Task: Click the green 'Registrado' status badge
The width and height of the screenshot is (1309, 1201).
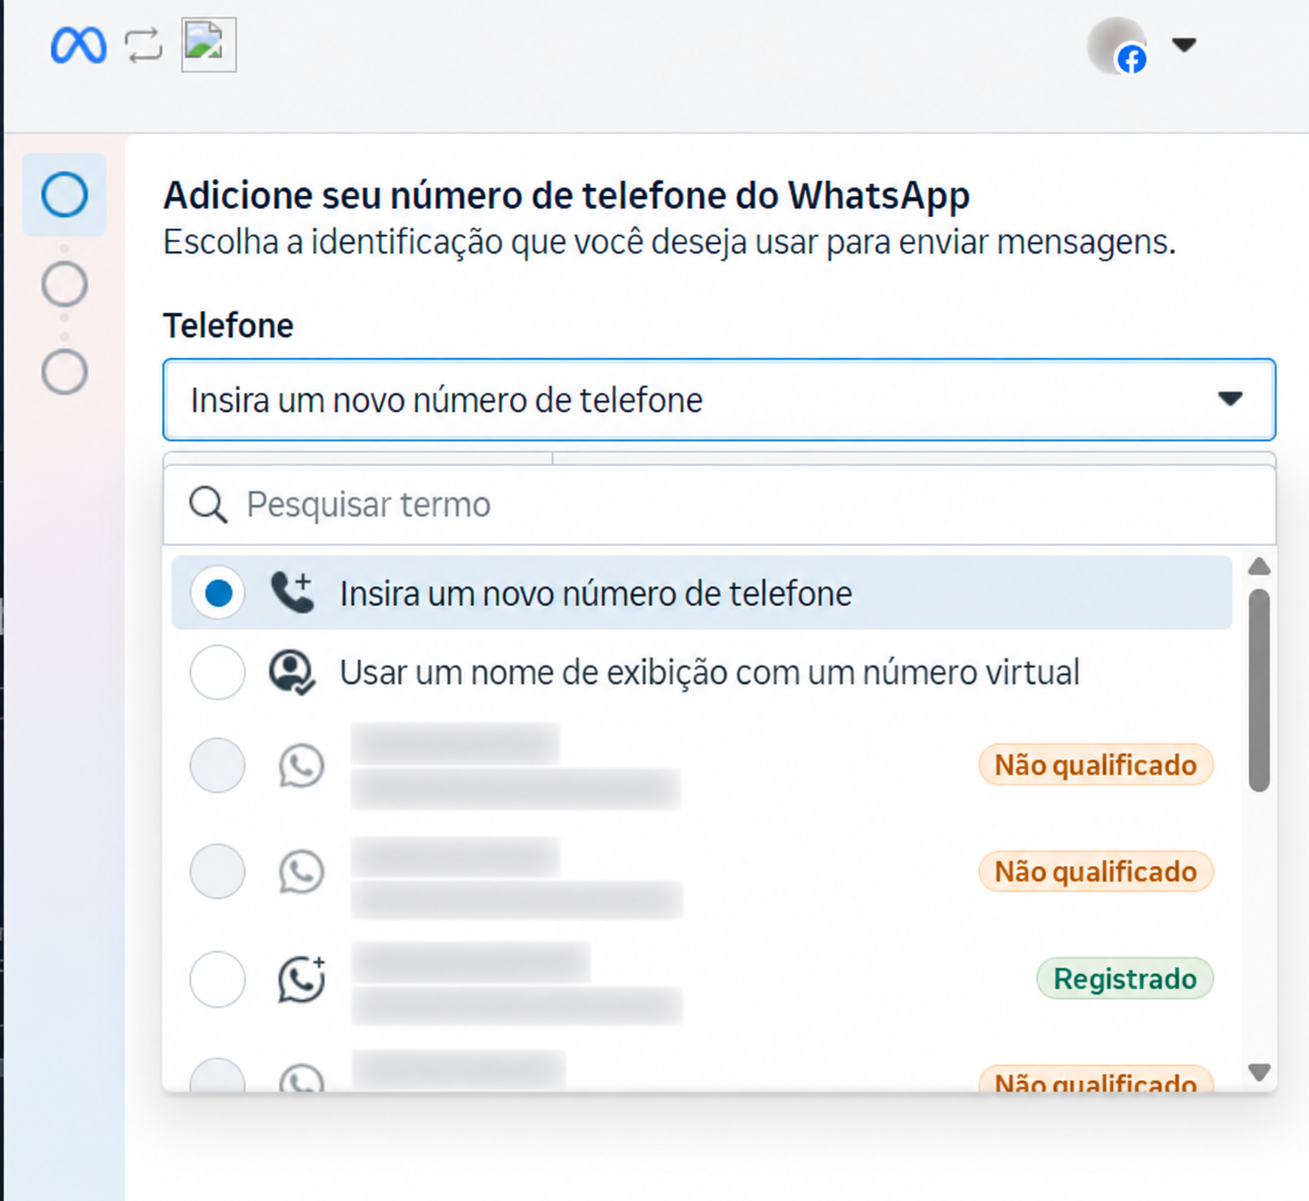Action: [x=1125, y=978]
